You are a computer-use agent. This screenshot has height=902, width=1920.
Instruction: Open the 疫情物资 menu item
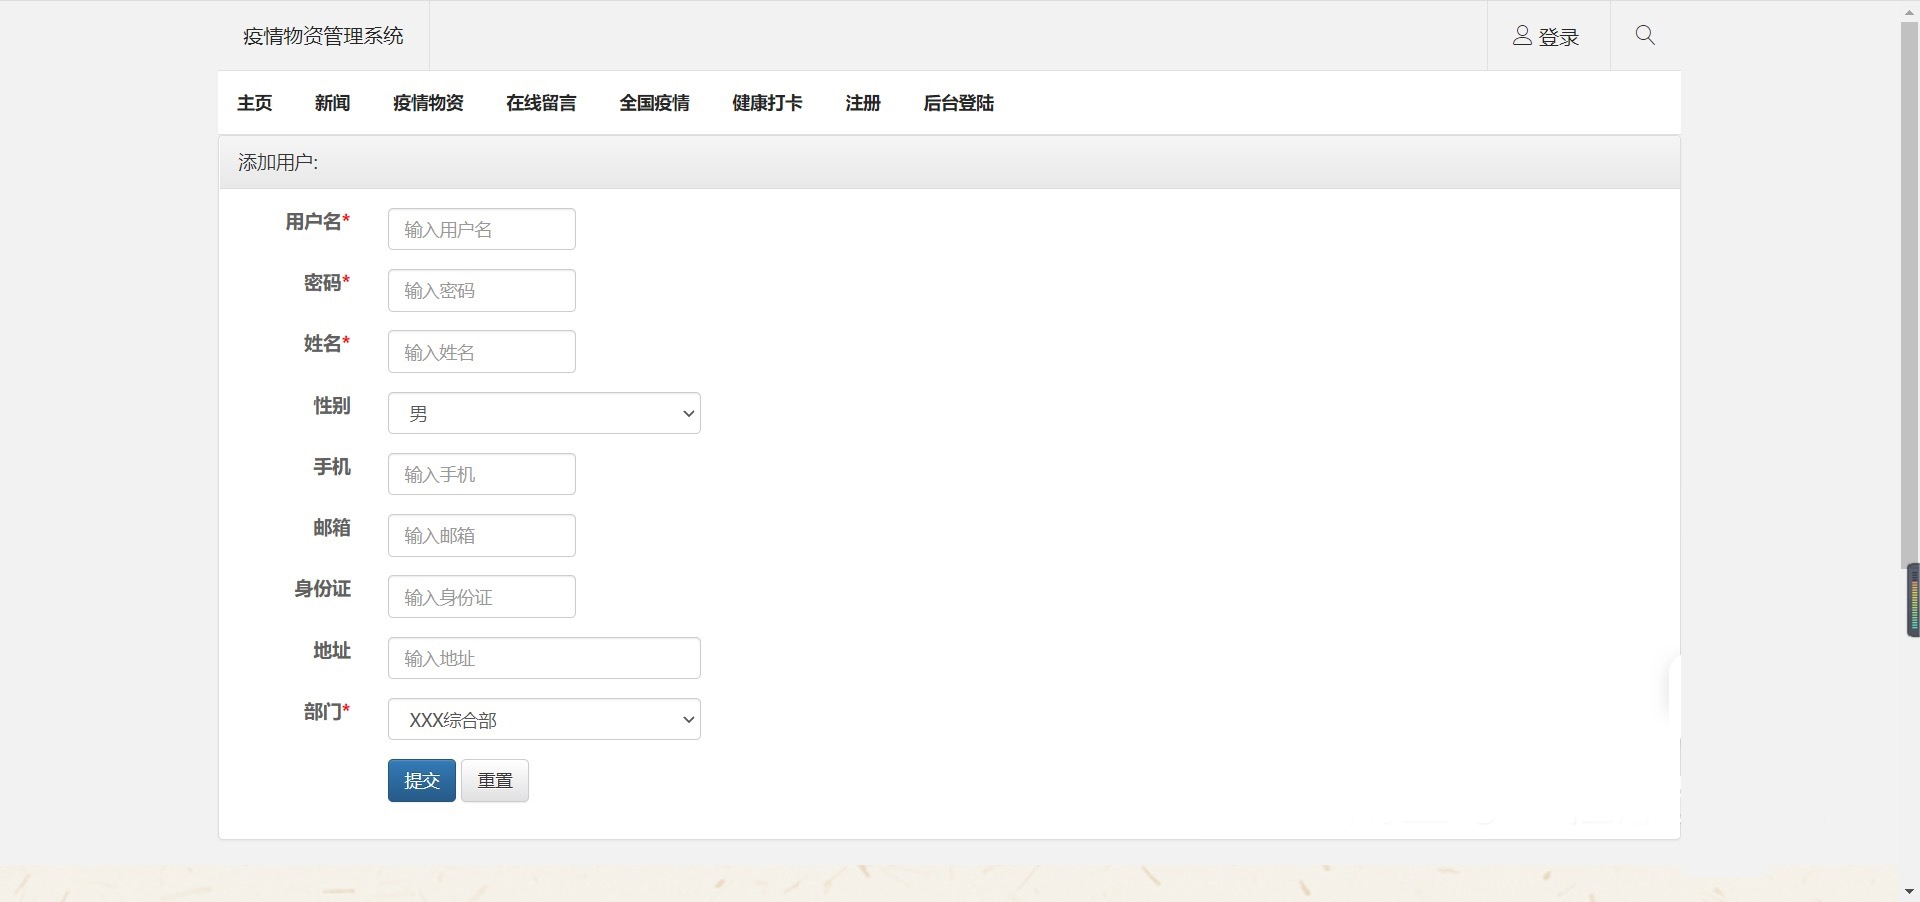[428, 103]
